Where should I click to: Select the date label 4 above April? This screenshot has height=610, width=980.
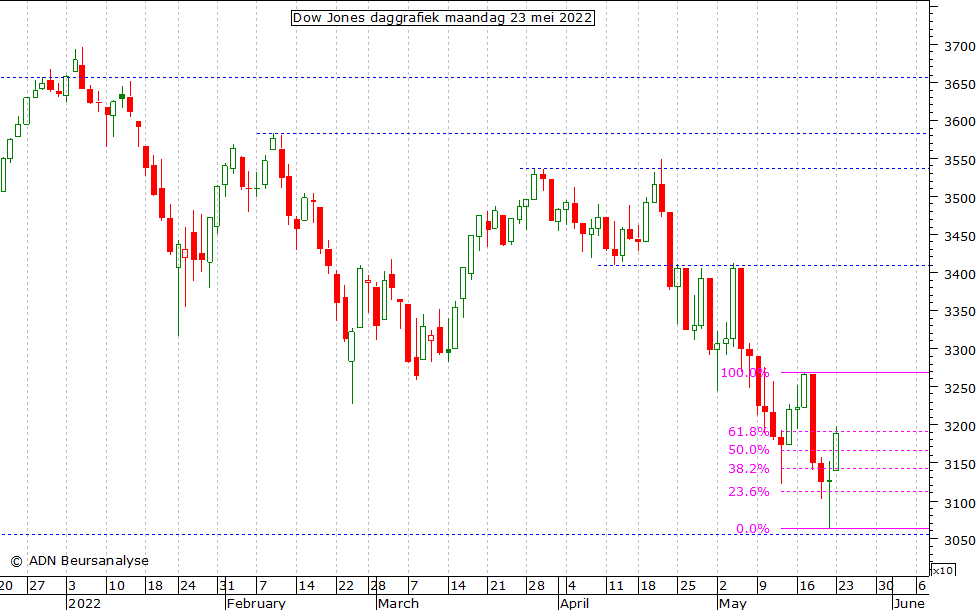click(x=571, y=586)
